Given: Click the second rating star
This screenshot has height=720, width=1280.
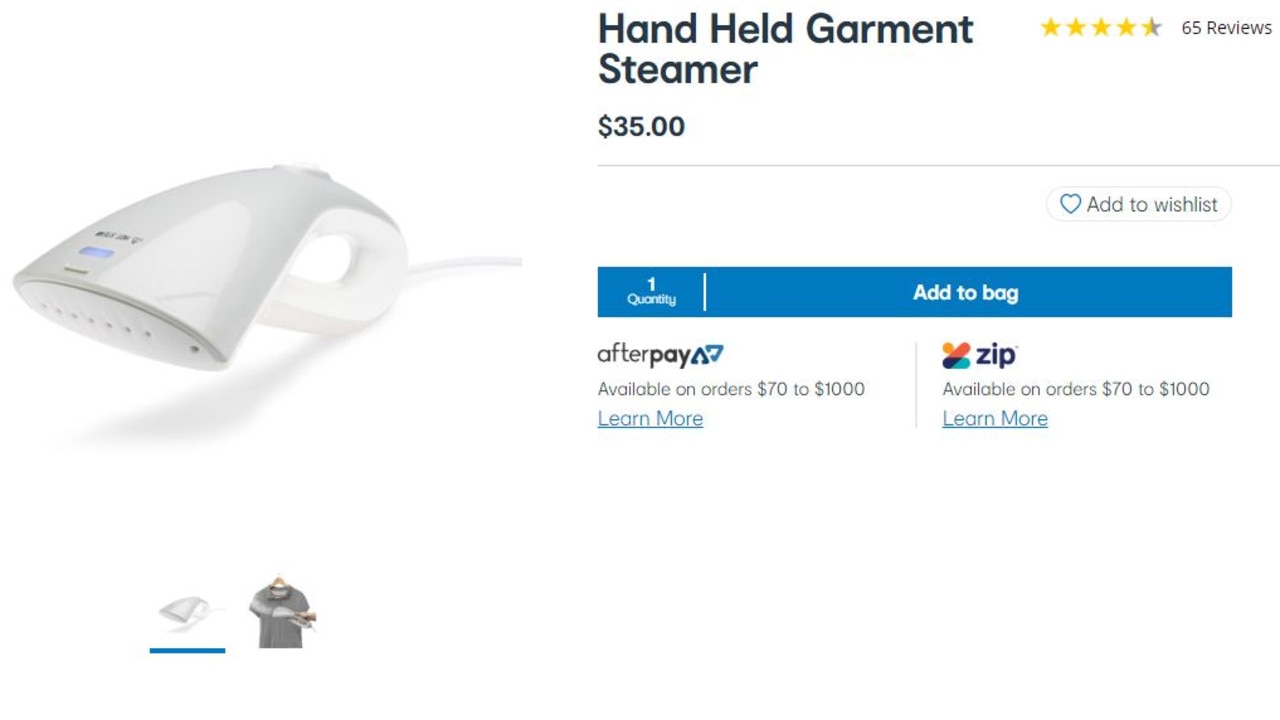Looking at the screenshot, I should pyautogui.click(x=1076, y=27).
